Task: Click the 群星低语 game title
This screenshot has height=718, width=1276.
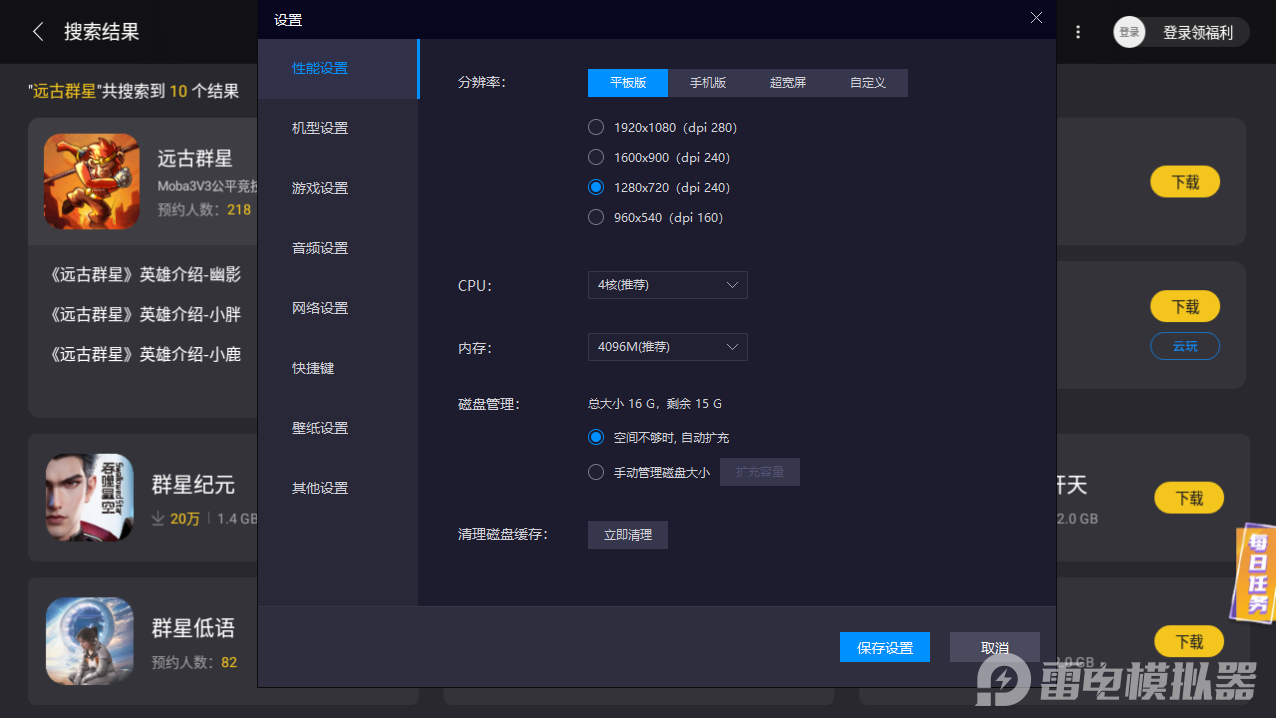Action: click(193, 628)
